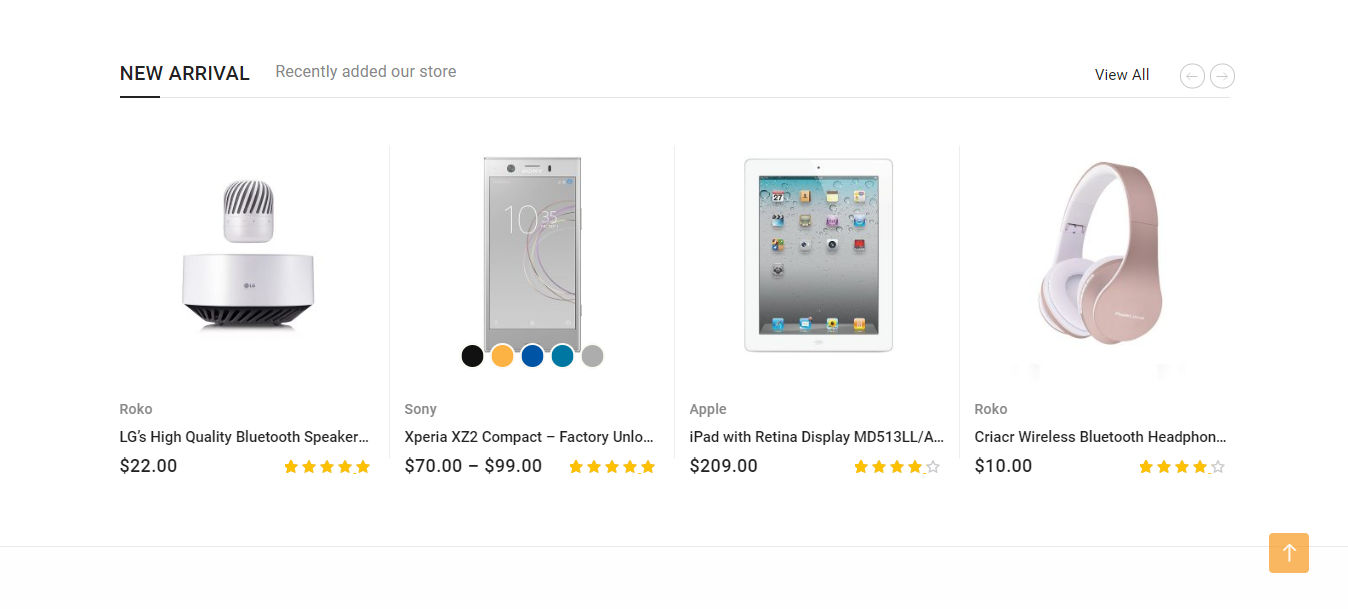Select the teal color swatch for Xperia

[563, 356]
